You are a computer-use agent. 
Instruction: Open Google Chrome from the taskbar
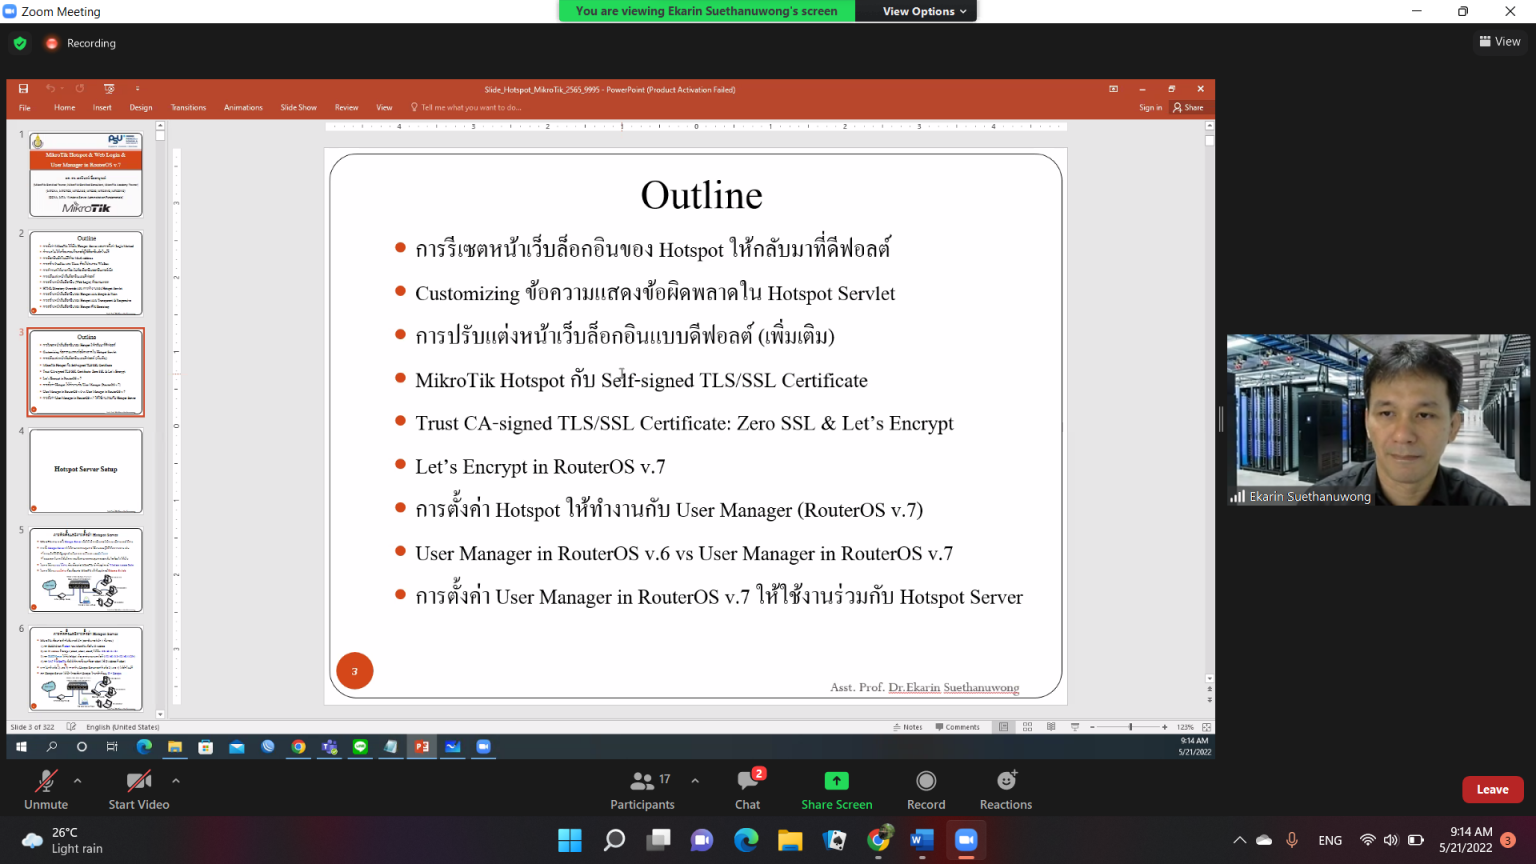coord(878,840)
